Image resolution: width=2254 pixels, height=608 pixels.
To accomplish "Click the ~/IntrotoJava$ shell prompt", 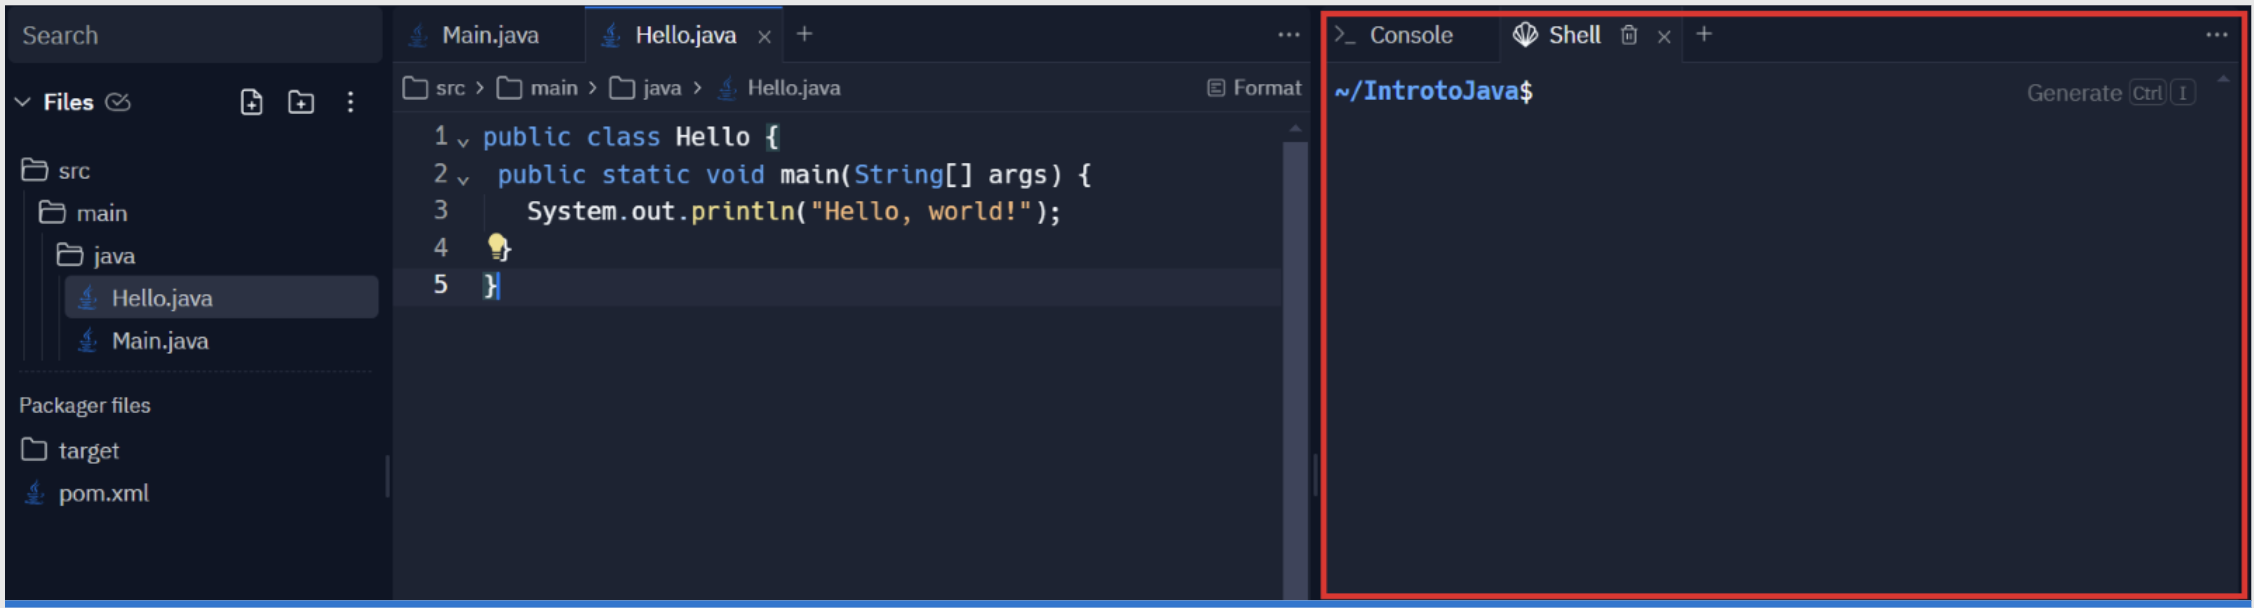I will click(1433, 91).
